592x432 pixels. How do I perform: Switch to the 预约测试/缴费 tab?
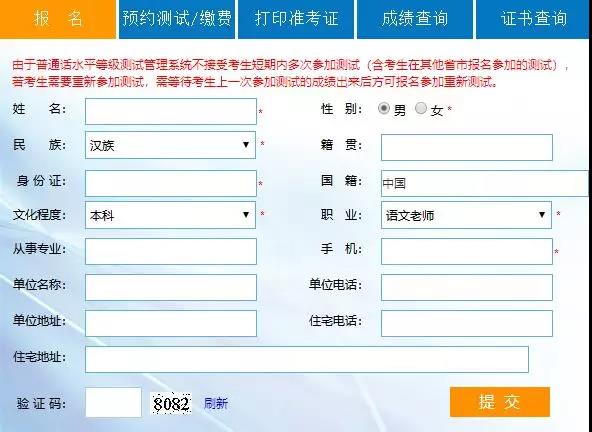(177, 19)
